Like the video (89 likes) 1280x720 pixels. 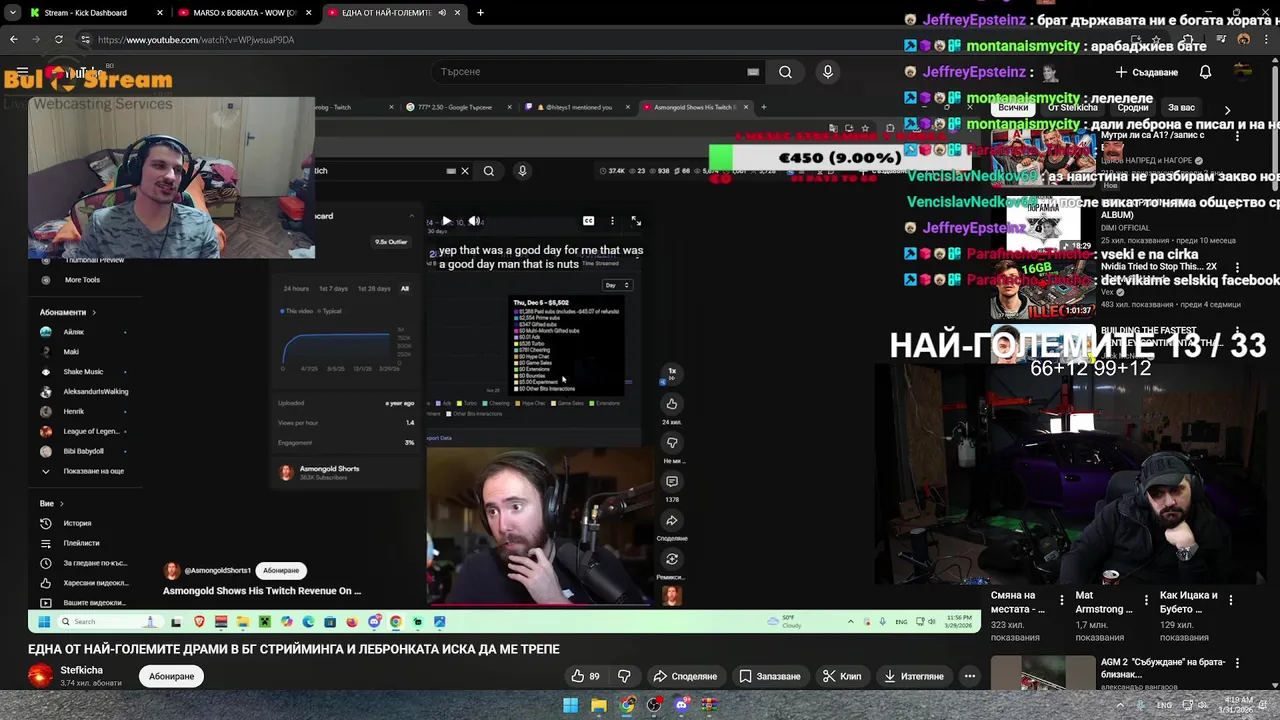pos(586,676)
